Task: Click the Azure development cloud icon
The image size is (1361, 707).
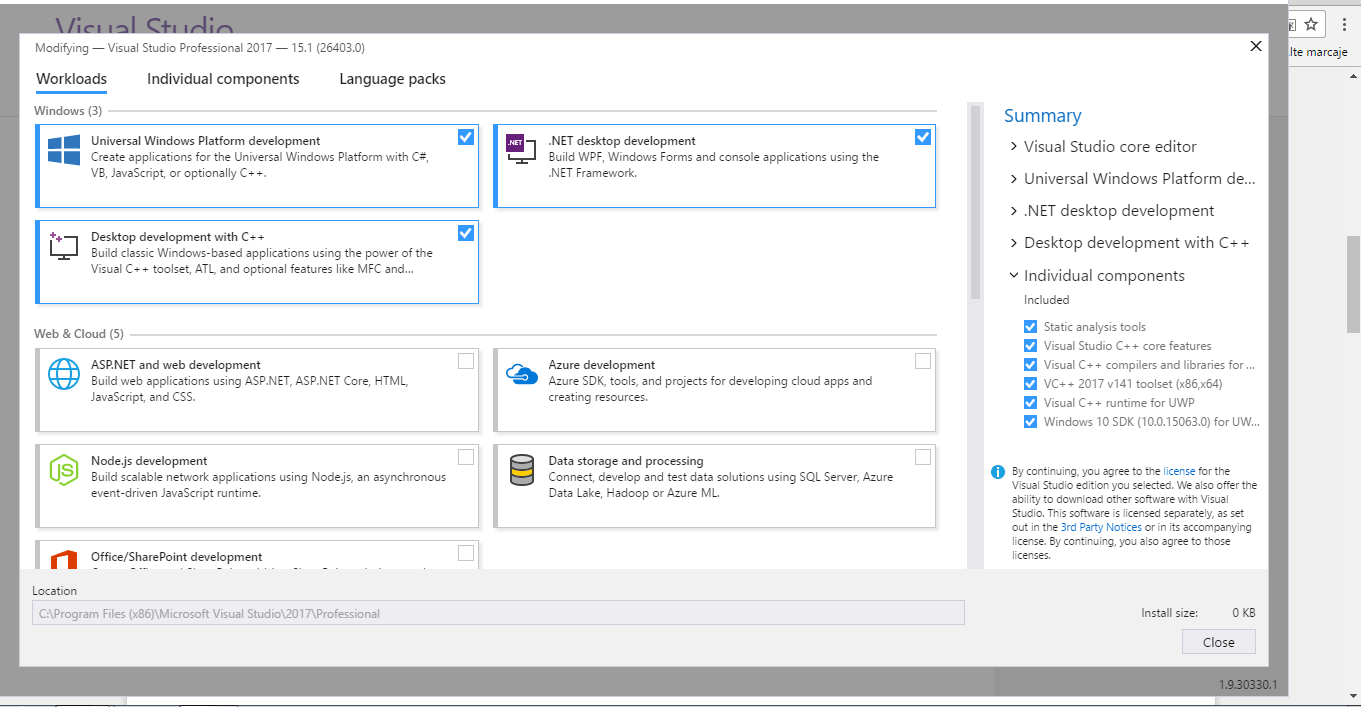Action: pyautogui.click(x=521, y=374)
